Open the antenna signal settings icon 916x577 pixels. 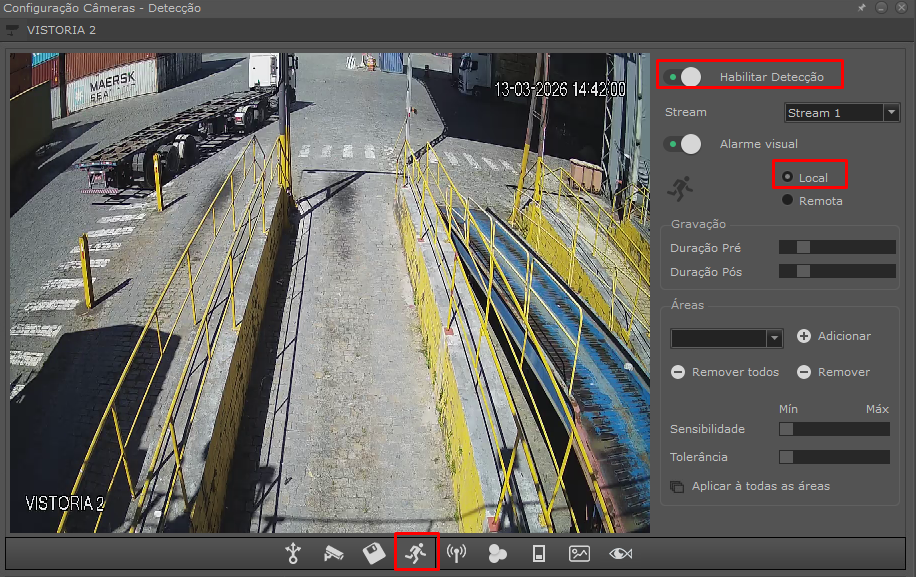point(457,553)
